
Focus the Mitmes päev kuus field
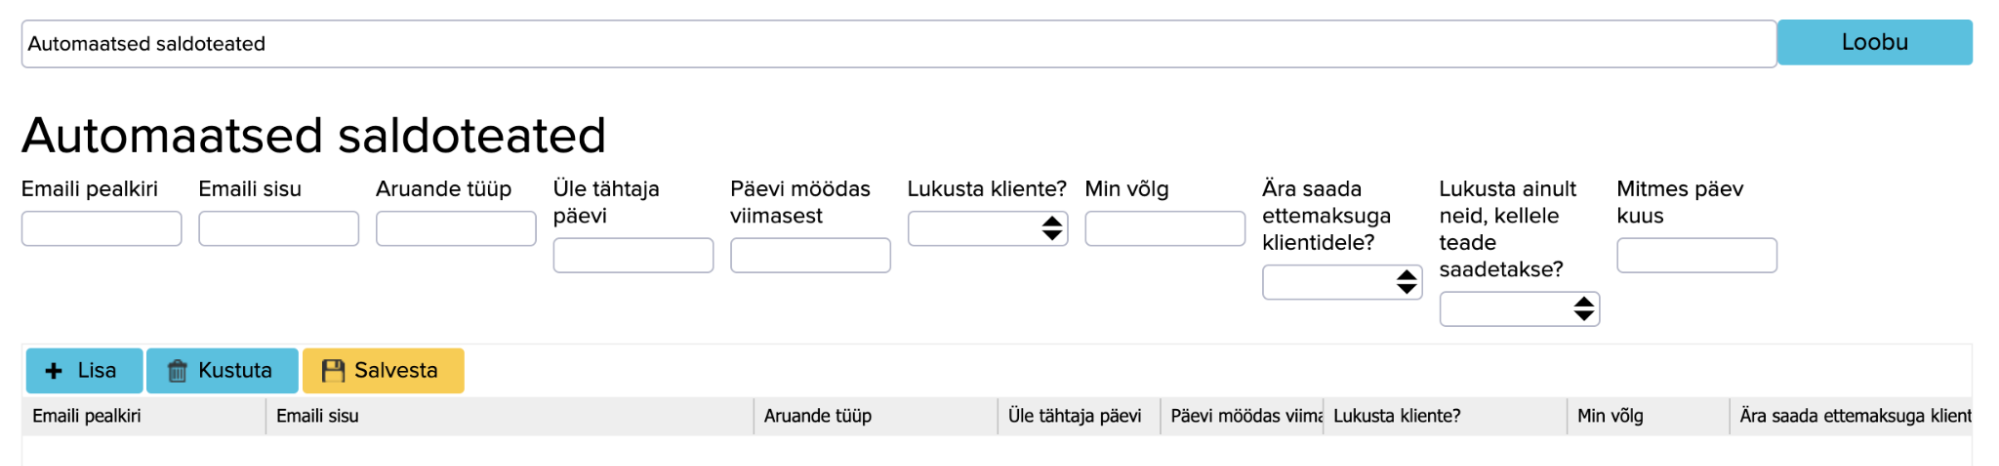(1696, 255)
